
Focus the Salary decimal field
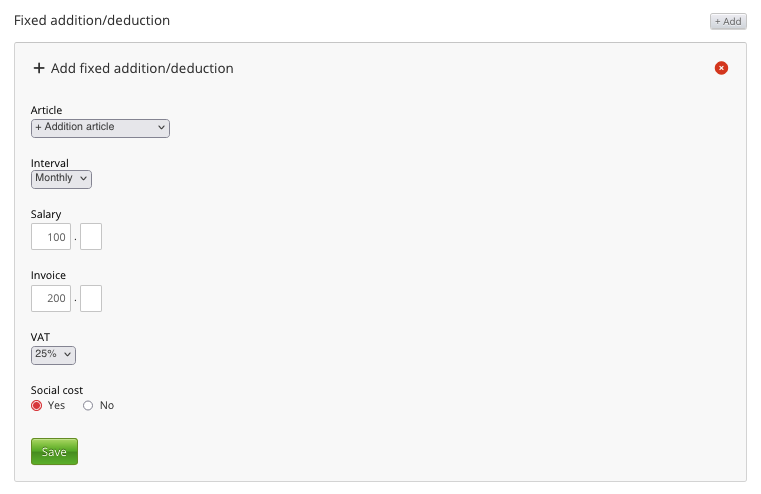click(x=91, y=237)
